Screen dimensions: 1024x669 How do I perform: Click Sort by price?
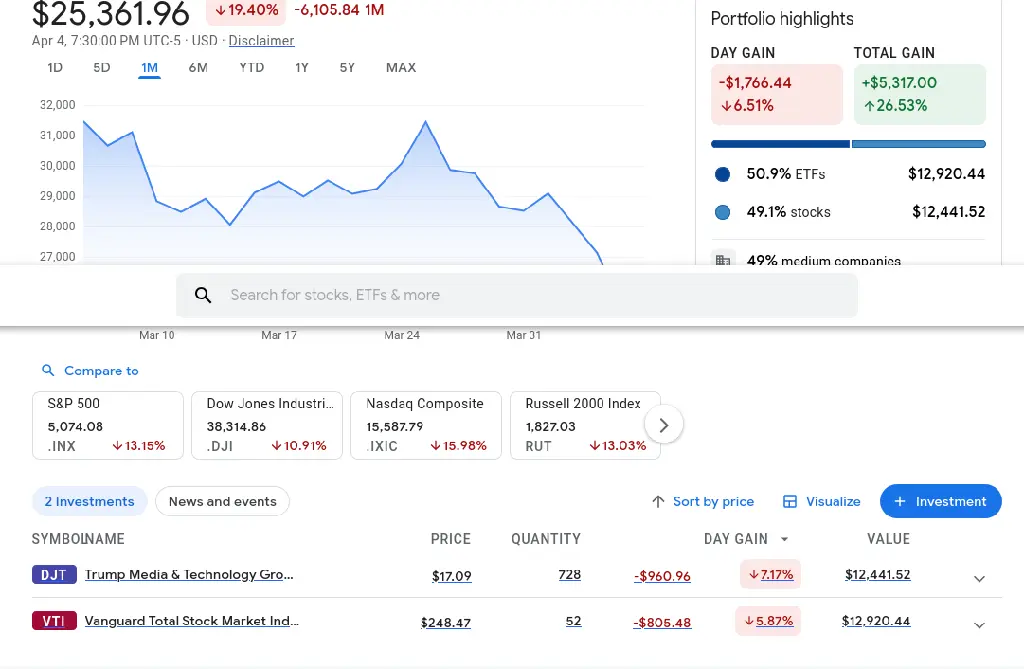[713, 502]
